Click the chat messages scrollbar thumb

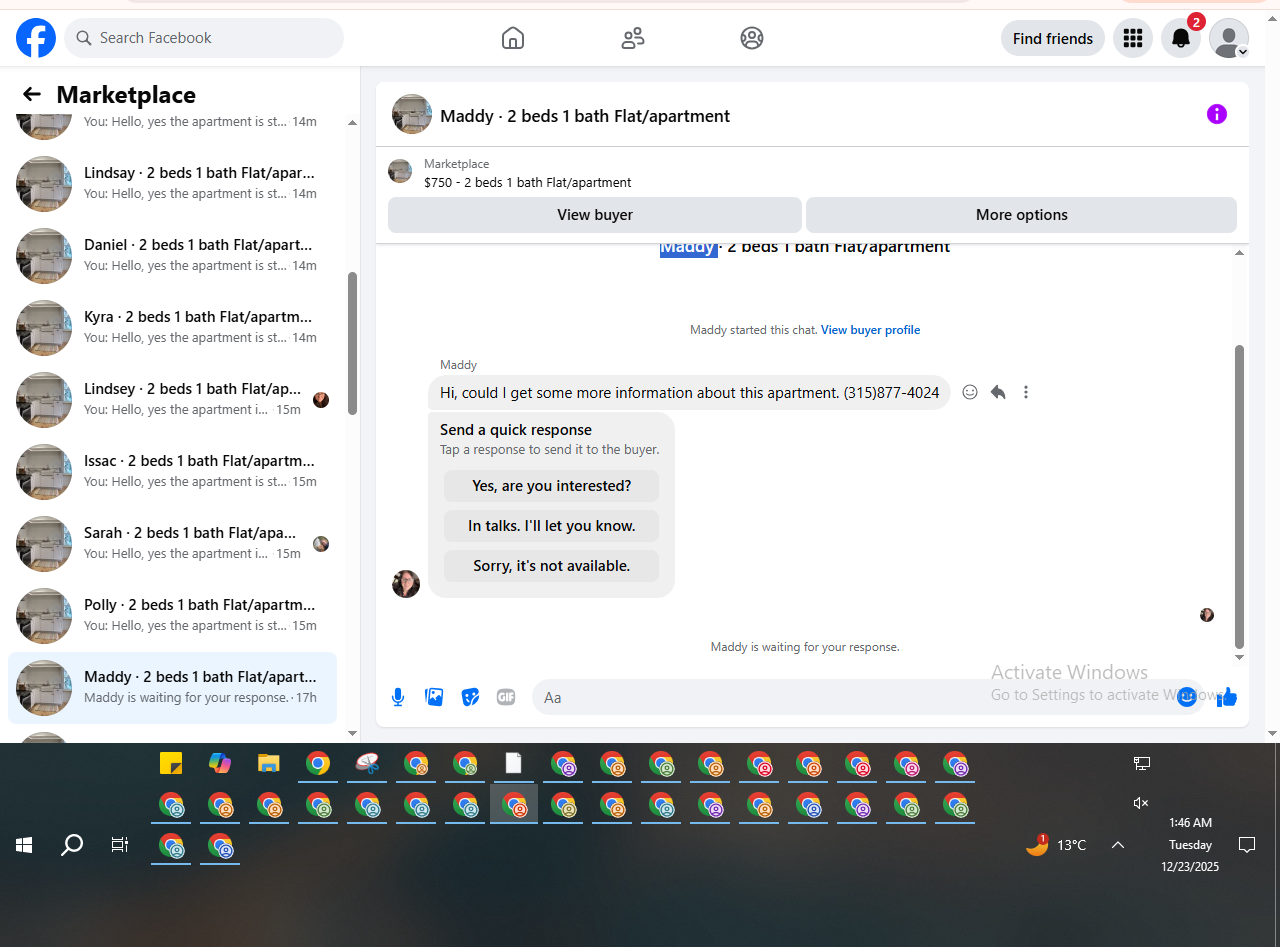tap(1240, 497)
